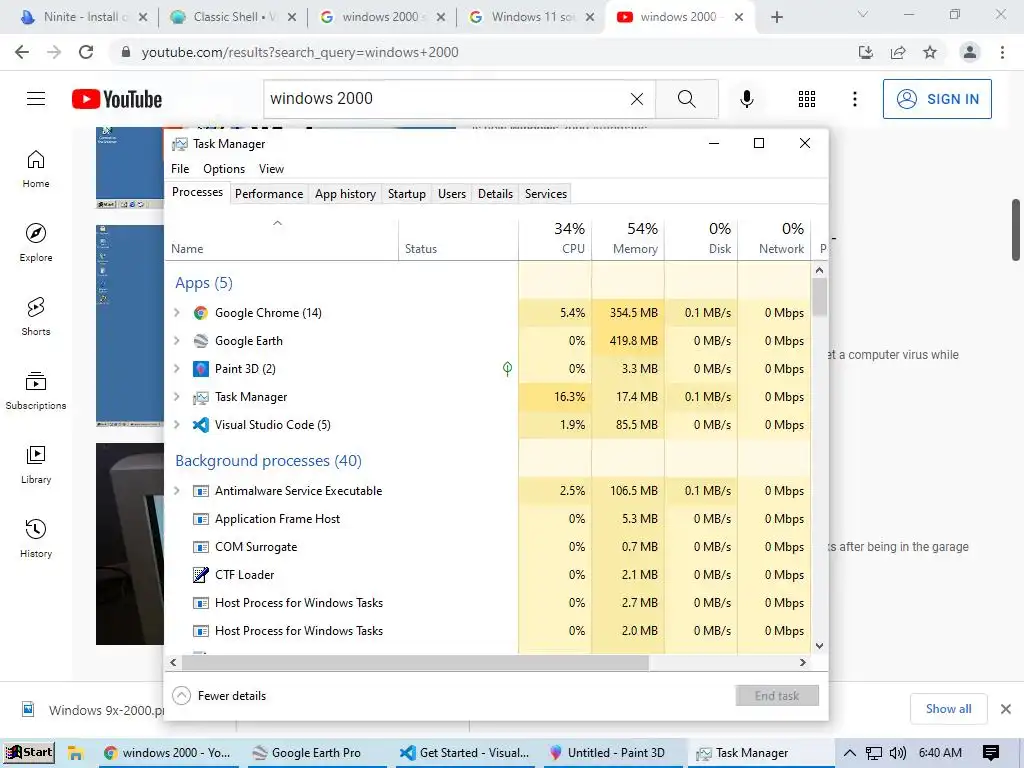Image resolution: width=1024 pixels, height=768 pixels.
Task: Sort processes by the Memory column header
Action: [628, 238]
